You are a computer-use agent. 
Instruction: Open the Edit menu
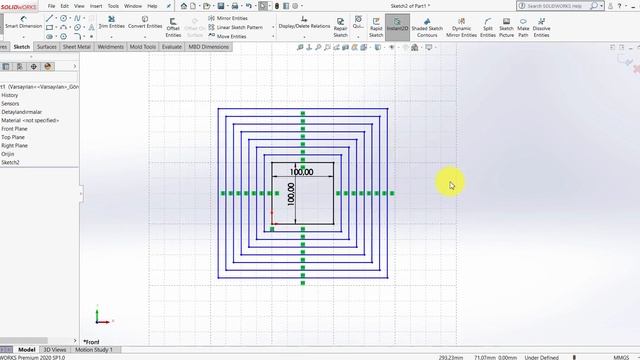tap(64, 6)
